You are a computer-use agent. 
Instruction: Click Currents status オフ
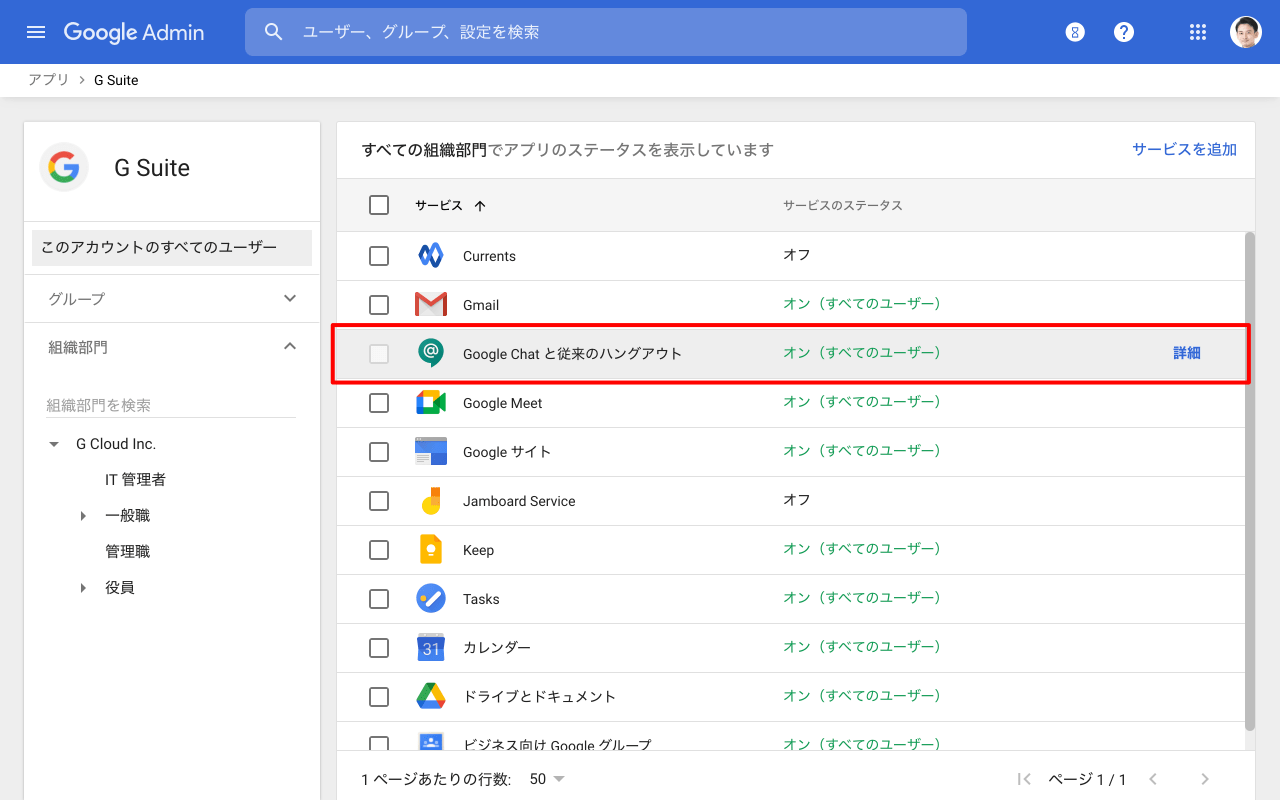[797, 255]
